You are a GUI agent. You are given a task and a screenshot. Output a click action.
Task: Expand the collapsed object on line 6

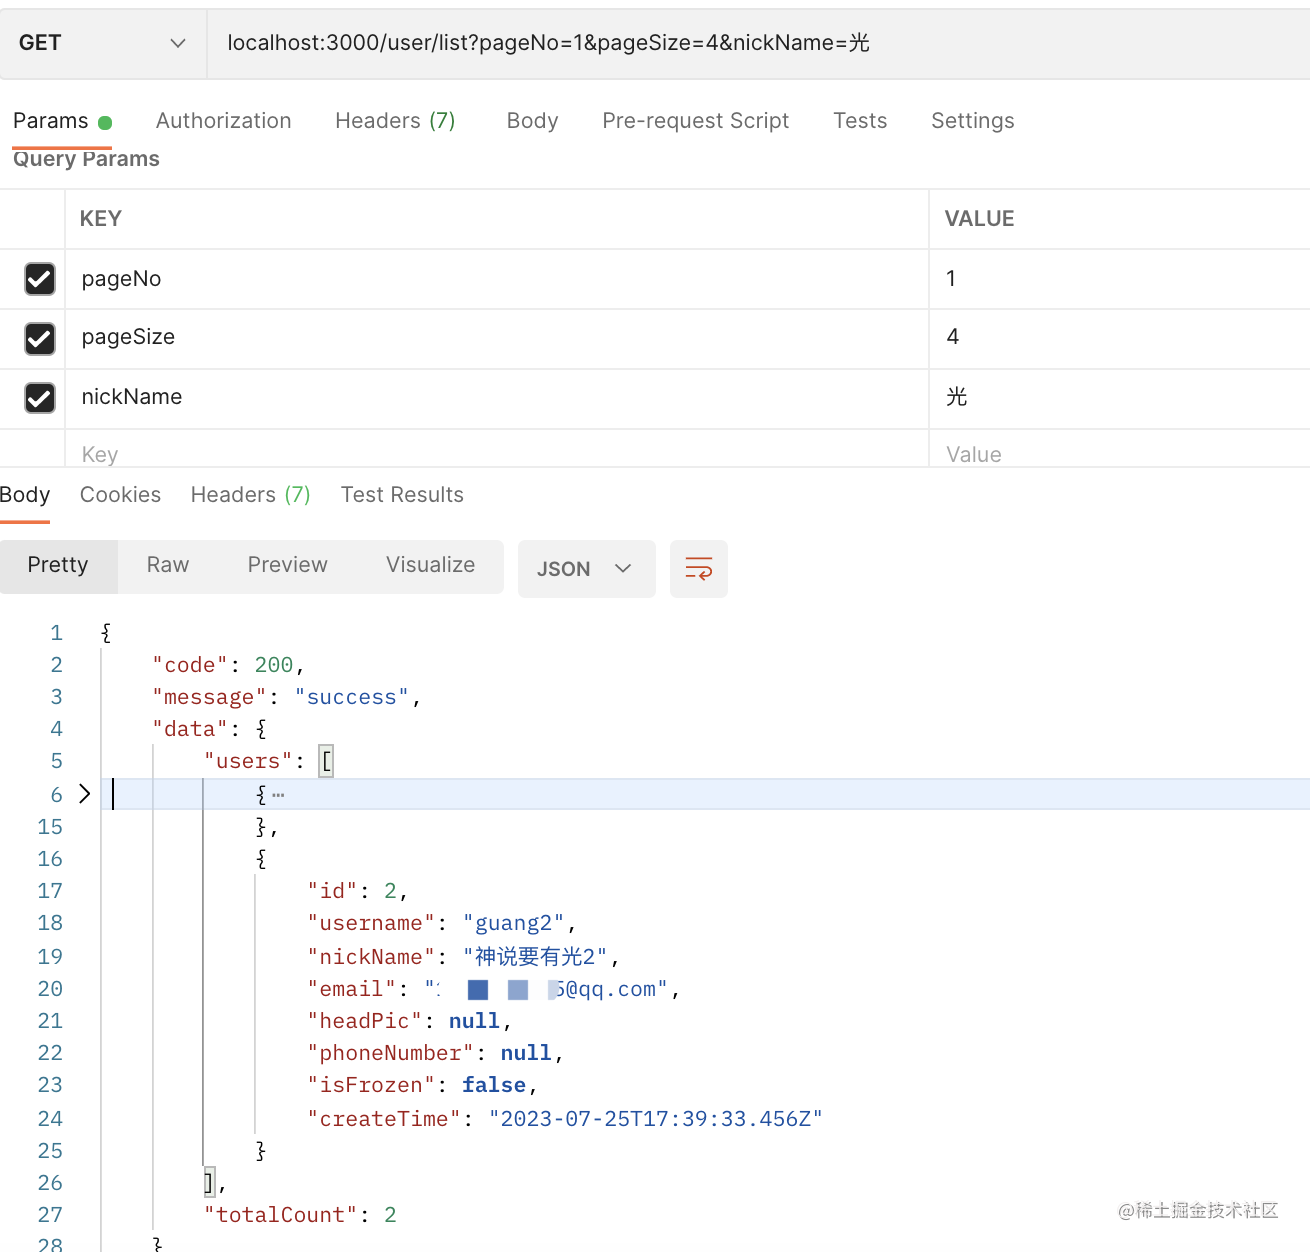[x=85, y=794]
